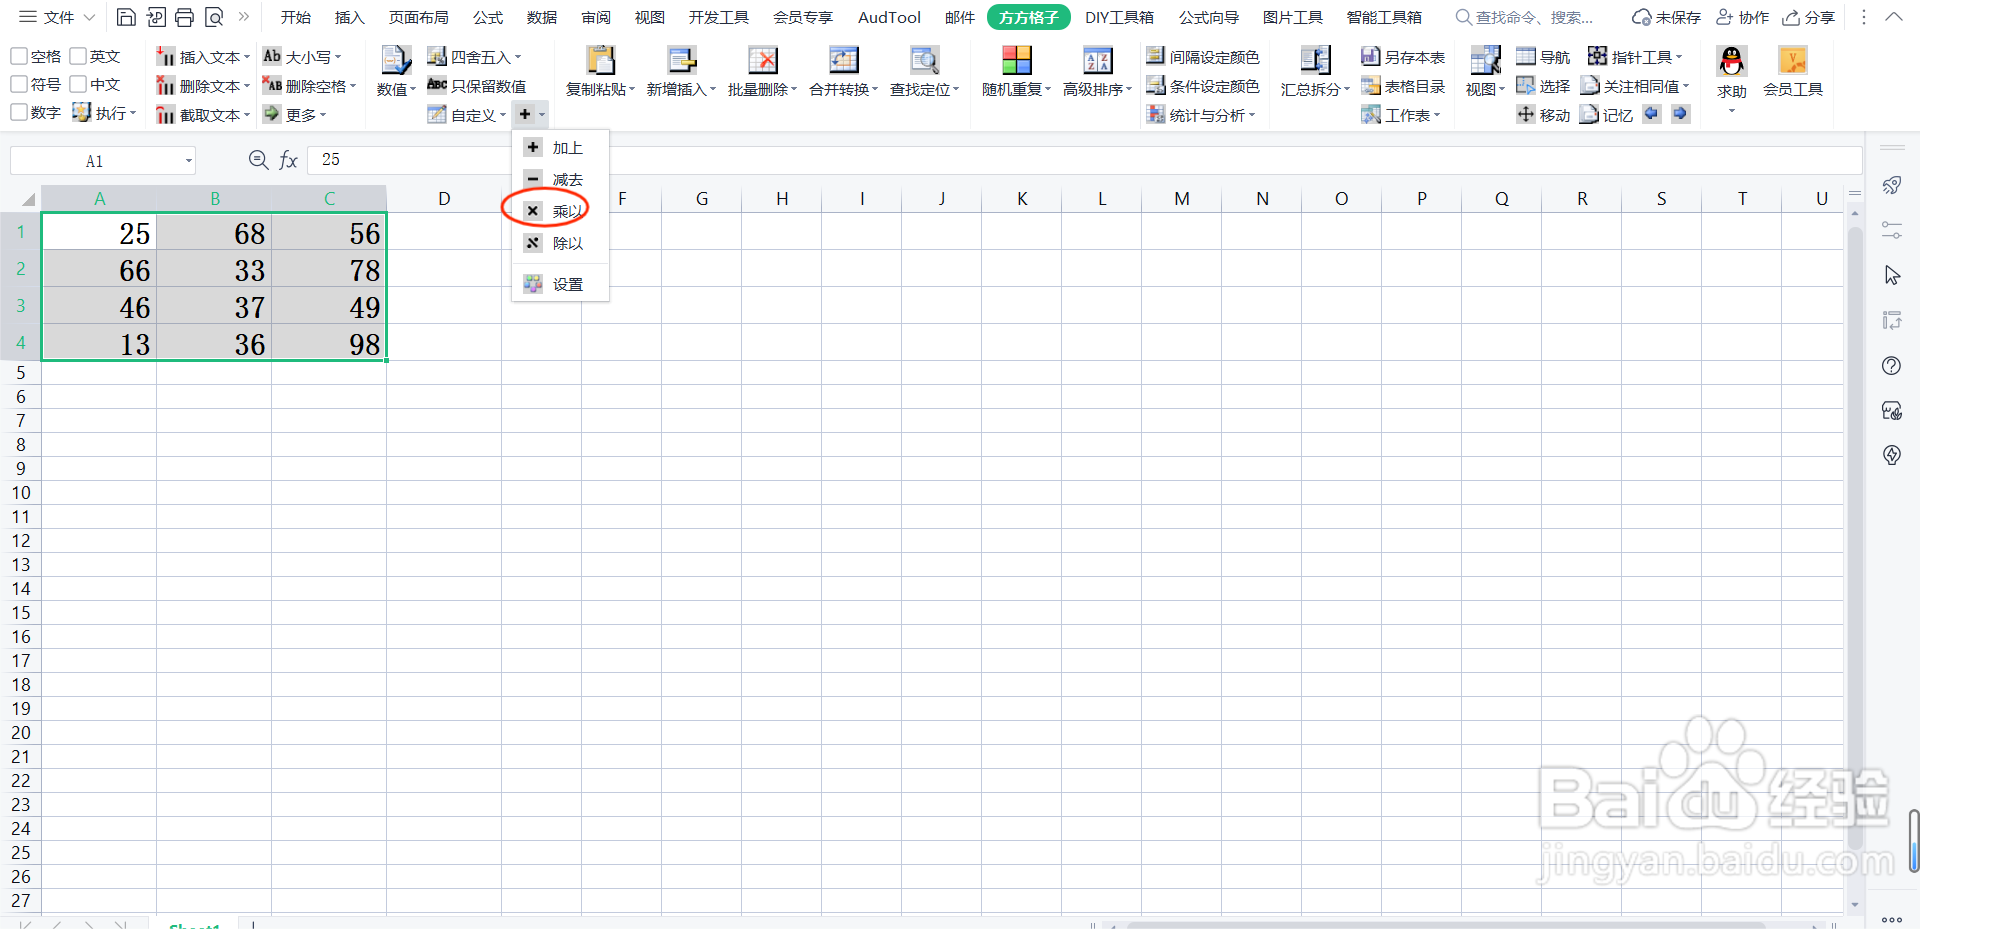Click the 批量删除 icon
The image size is (2003, 929).
762,61
